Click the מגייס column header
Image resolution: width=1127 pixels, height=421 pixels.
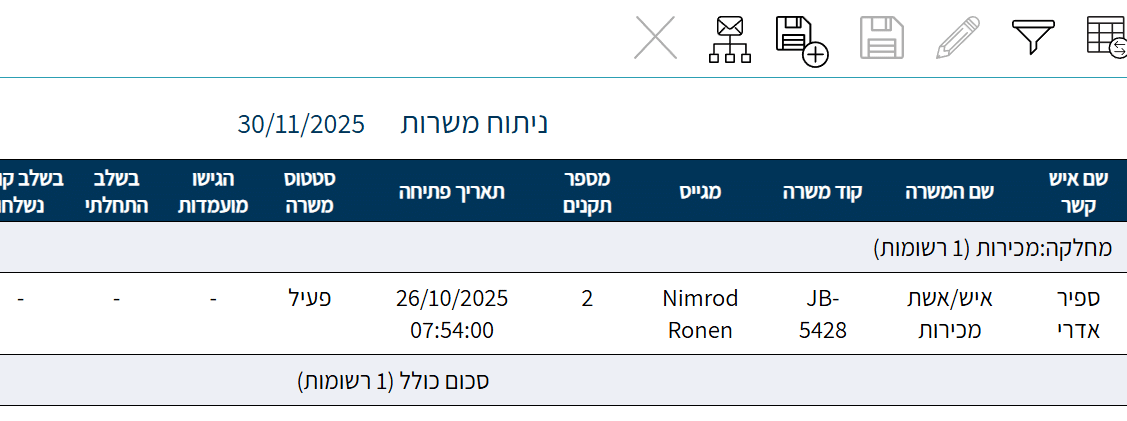tap(700, 191)
